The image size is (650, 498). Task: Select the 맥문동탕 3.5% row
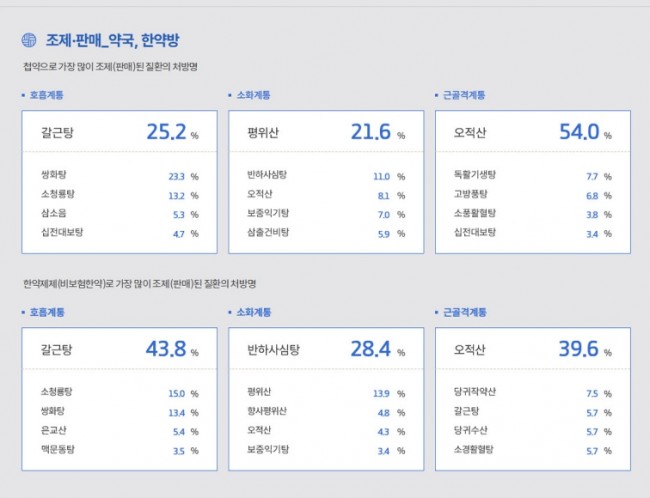(x=118, y=450)
